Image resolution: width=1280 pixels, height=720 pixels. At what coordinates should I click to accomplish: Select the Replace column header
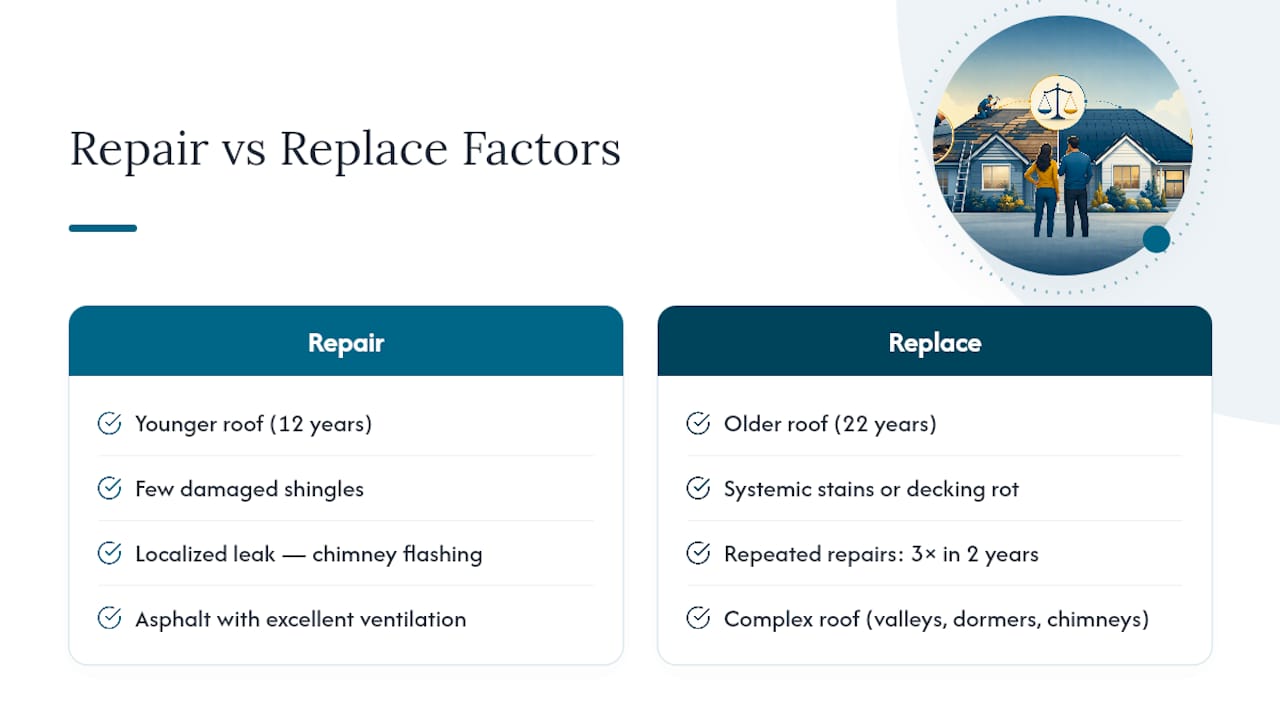[935, 341]
